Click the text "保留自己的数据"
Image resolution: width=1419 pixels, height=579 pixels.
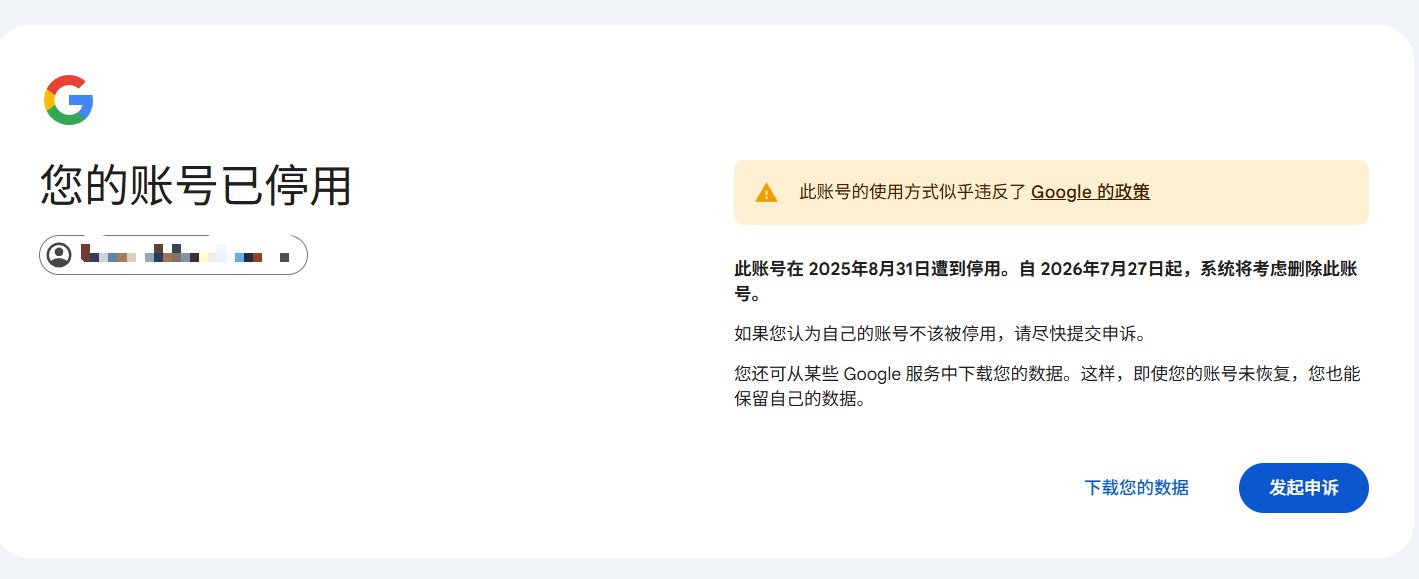click(797, 399)
